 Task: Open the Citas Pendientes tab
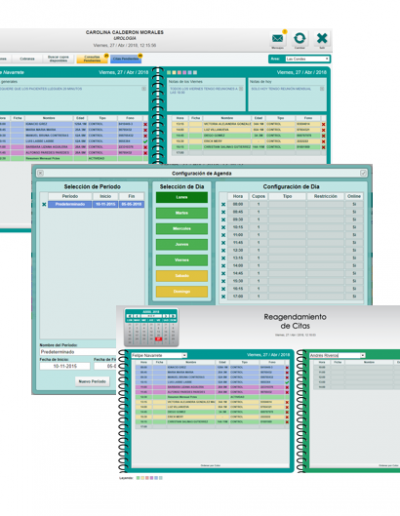126,59
